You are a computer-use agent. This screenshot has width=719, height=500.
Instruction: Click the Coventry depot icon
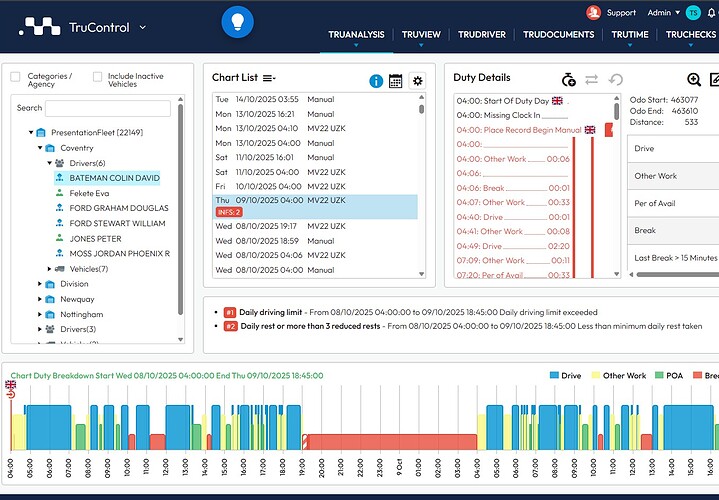[x=50, y=148]
